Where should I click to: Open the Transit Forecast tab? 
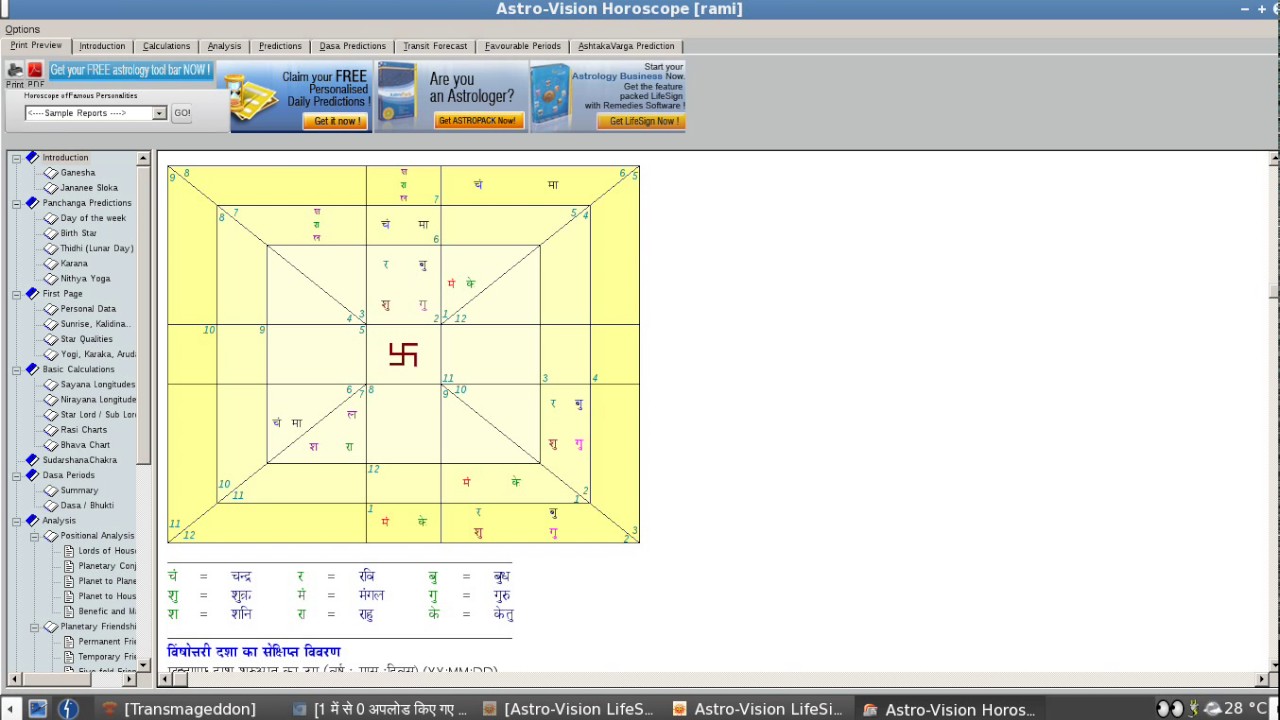435,46
